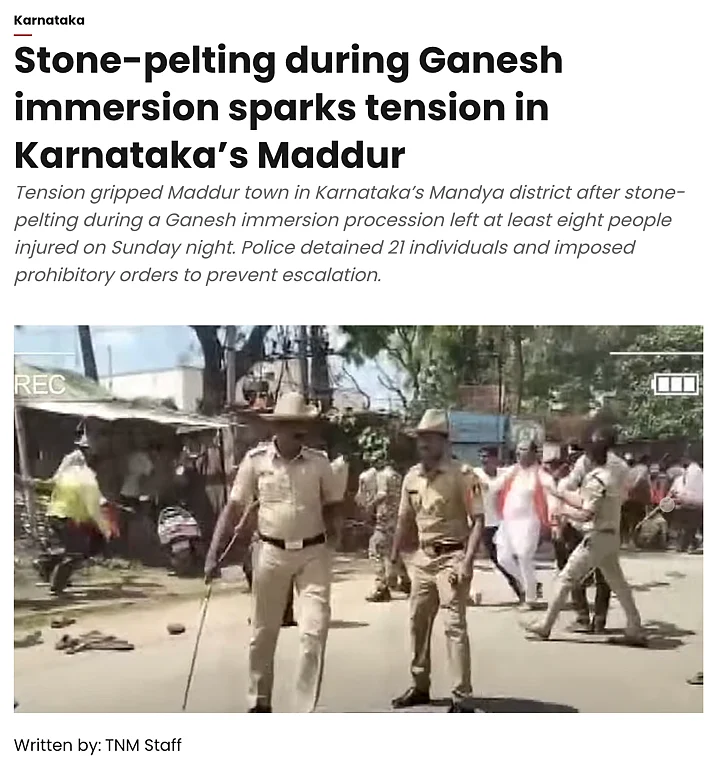Click the tall tree trunk above the shed

(88, 352)
